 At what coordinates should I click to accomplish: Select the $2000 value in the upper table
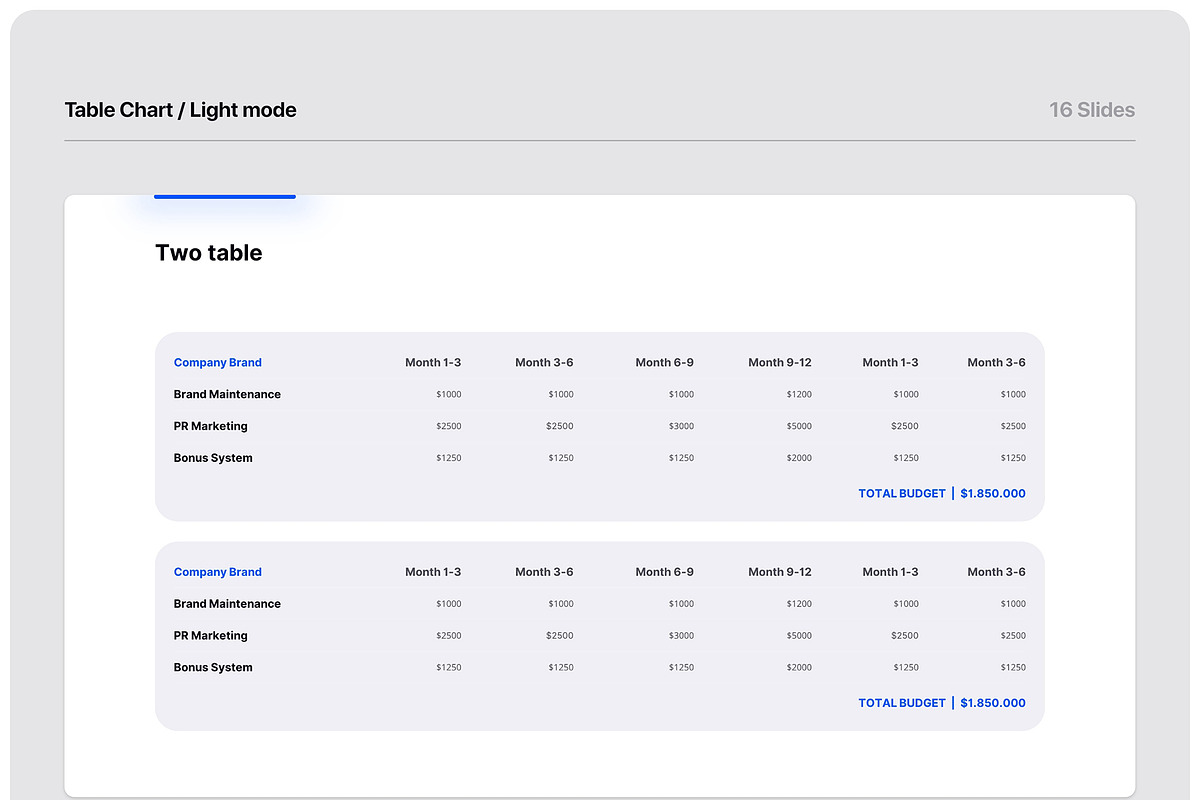pos(799,458)
